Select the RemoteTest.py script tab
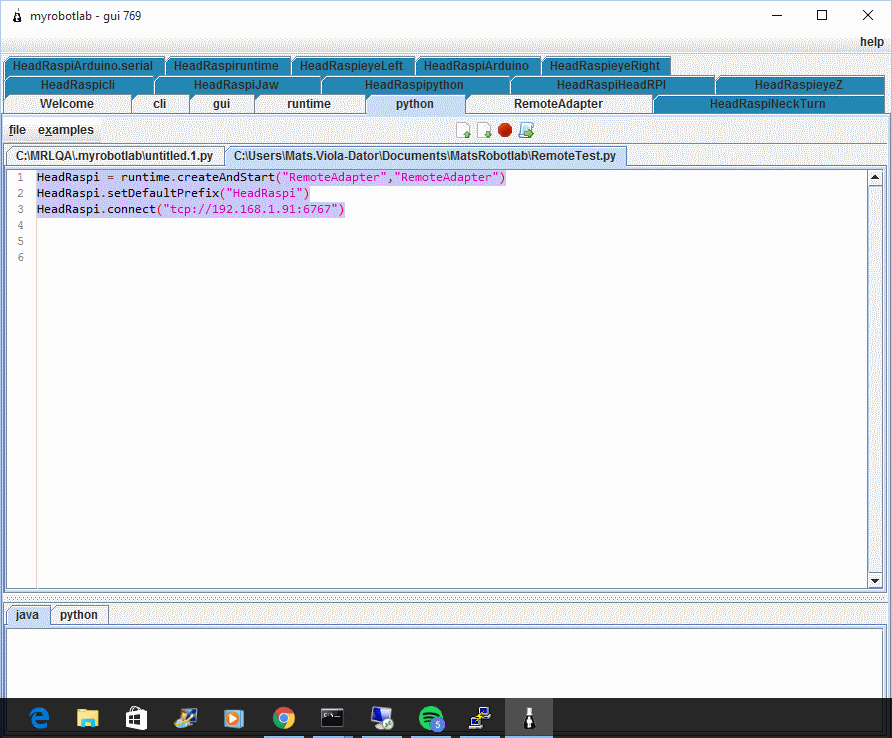Screen dimensions: 892x738 425,156
